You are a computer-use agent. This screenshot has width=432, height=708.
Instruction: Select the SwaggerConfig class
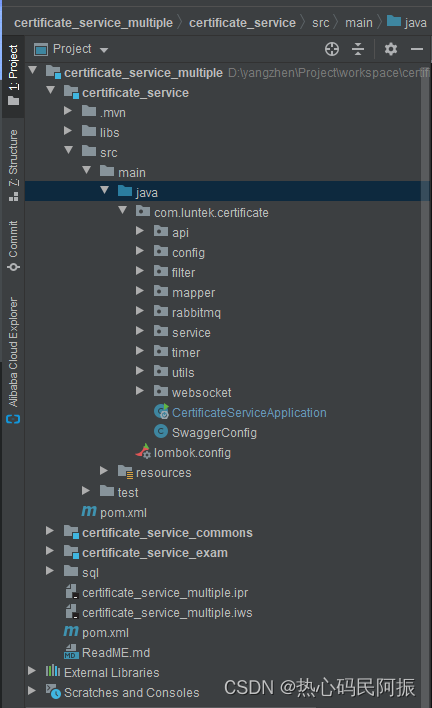click(x=214, y=433)
